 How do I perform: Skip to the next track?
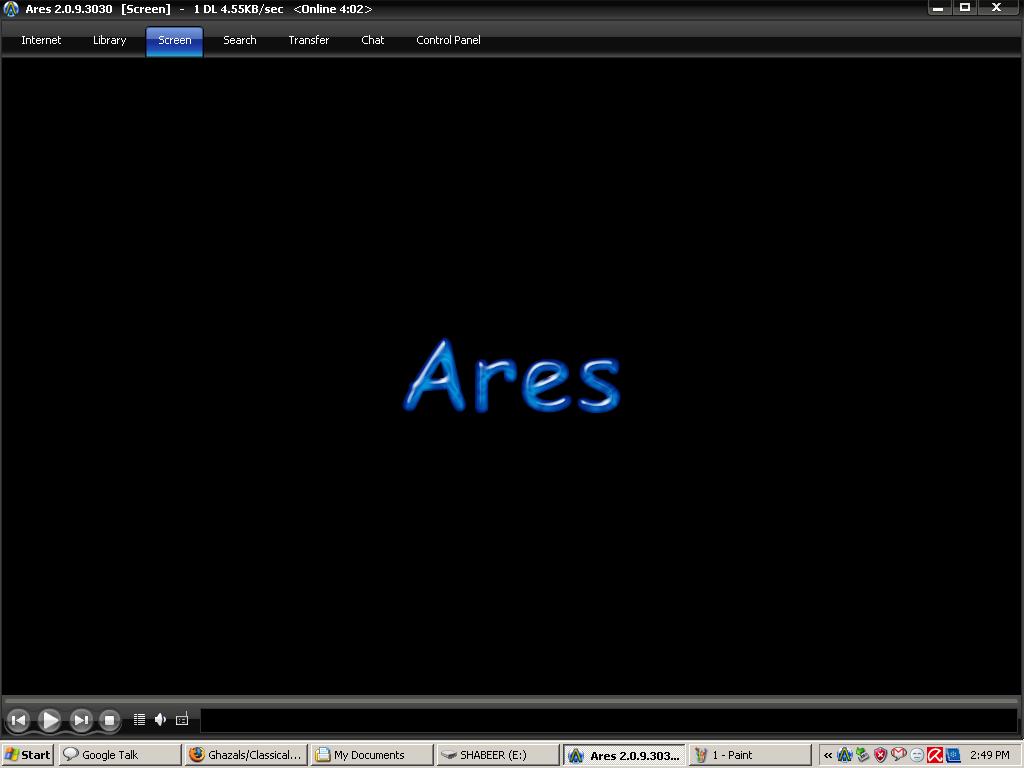[x=81, y=720]
